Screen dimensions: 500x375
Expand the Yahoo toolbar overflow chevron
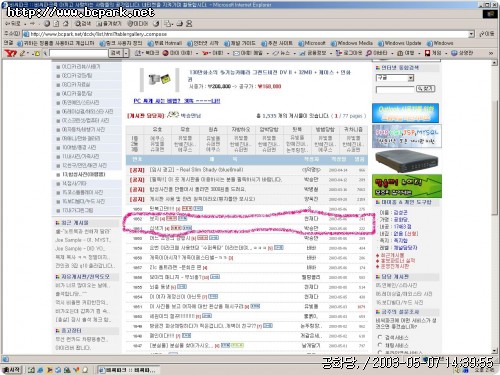coord(491,53)
